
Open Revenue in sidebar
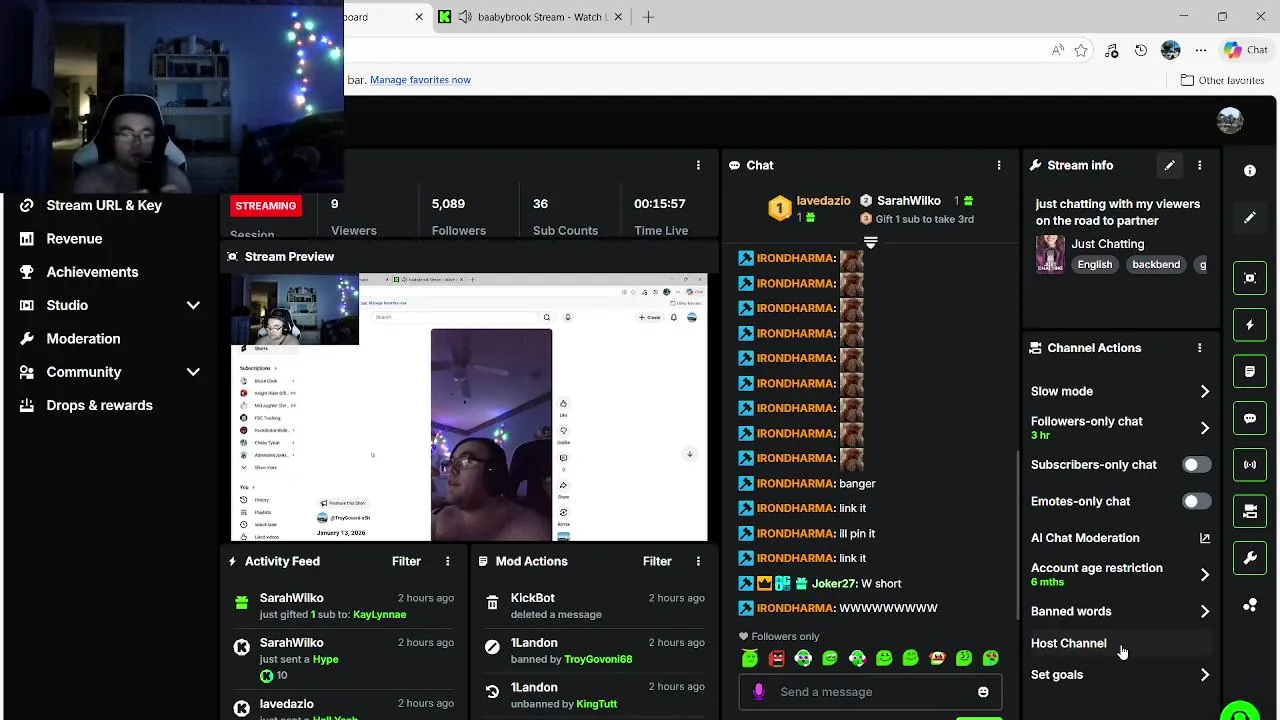click(74, 239)
